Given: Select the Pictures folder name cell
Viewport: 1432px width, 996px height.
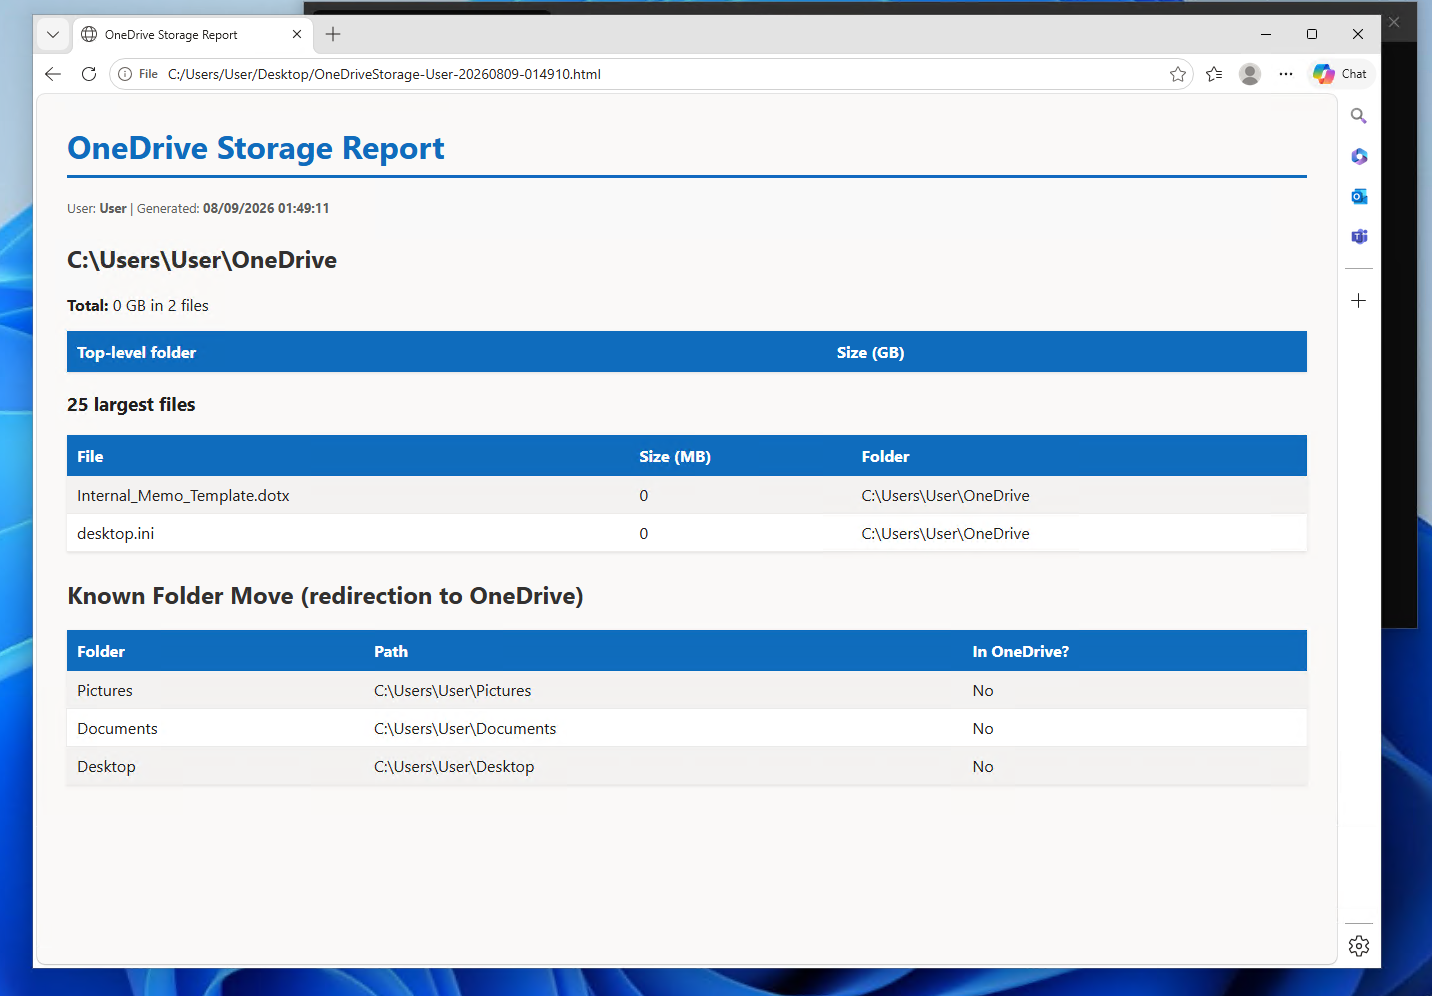Looking at the screenshot, I should click(105, 691).
